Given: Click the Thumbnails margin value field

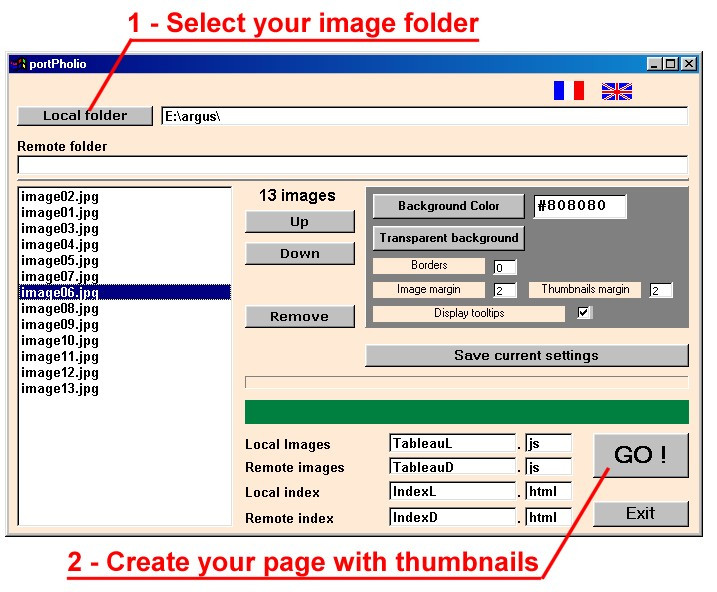Looking at the screenshot, I should click(x=661, y=290).
